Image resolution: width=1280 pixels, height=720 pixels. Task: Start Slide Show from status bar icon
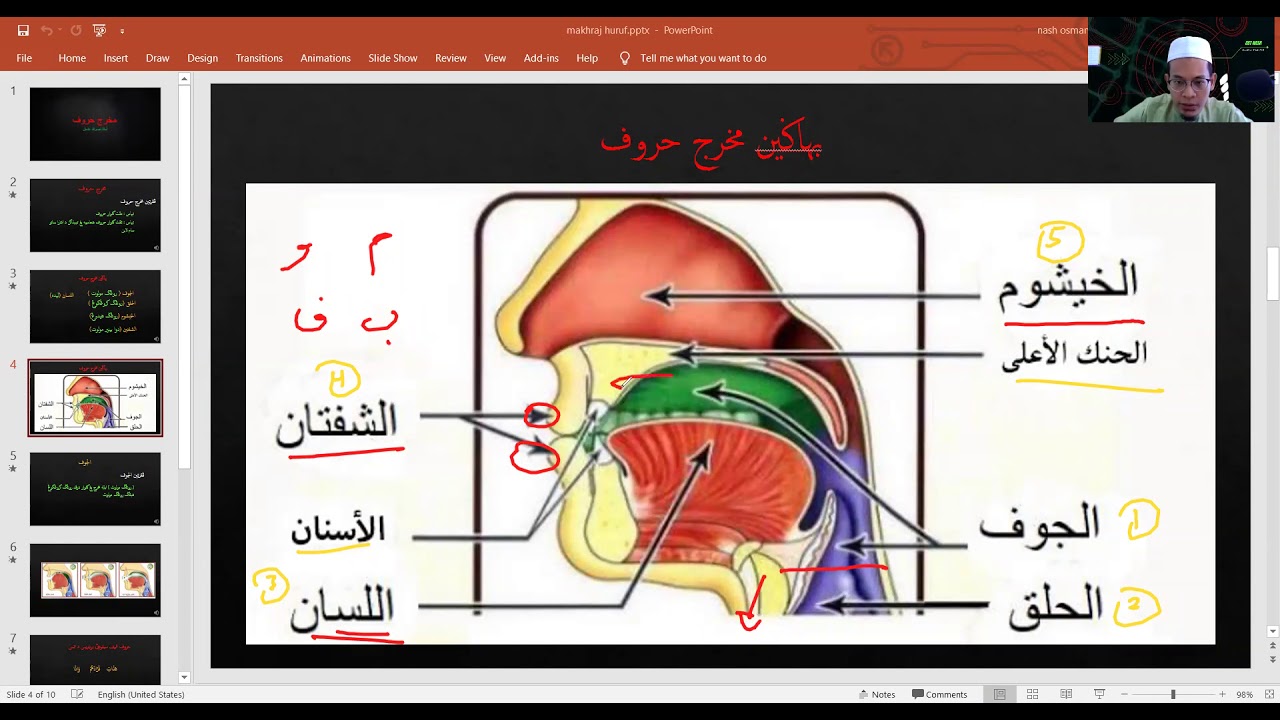coord(1099,694)
